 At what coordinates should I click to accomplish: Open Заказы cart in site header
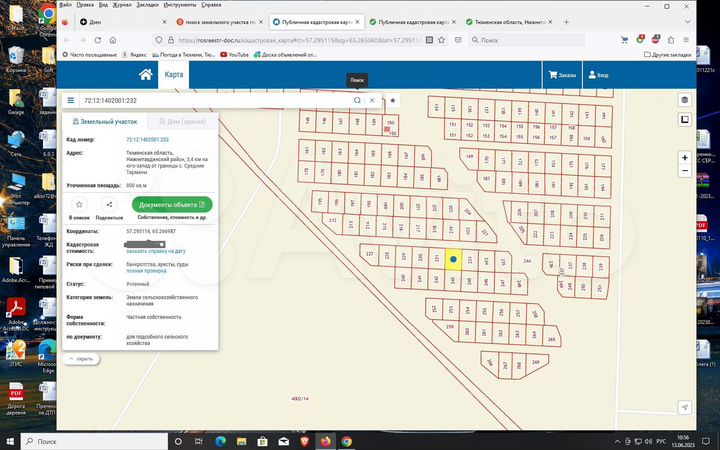(x=562, y=74)
